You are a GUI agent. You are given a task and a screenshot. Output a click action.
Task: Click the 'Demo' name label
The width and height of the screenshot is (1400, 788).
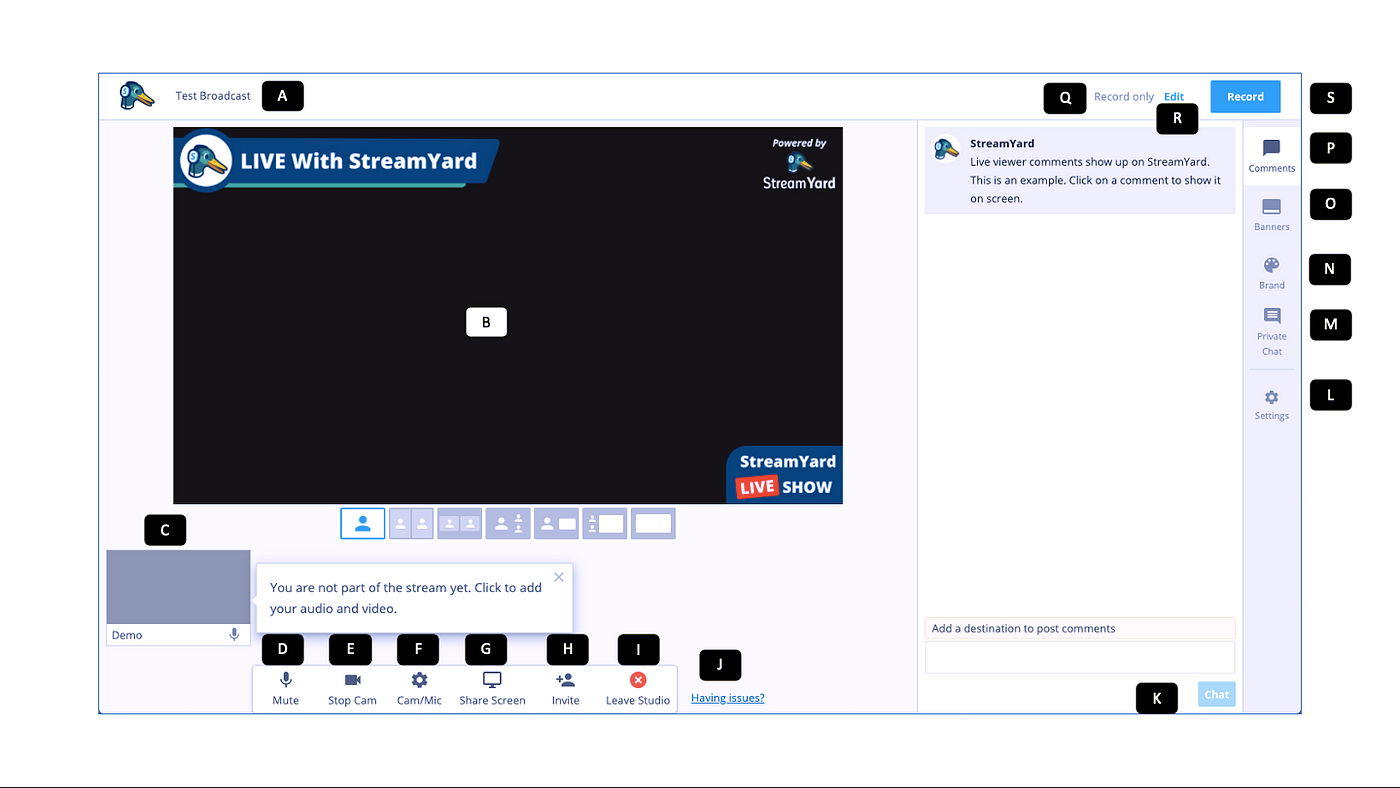127,635
